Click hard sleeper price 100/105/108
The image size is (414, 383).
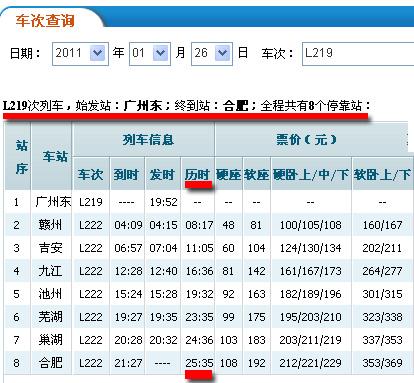311,225
